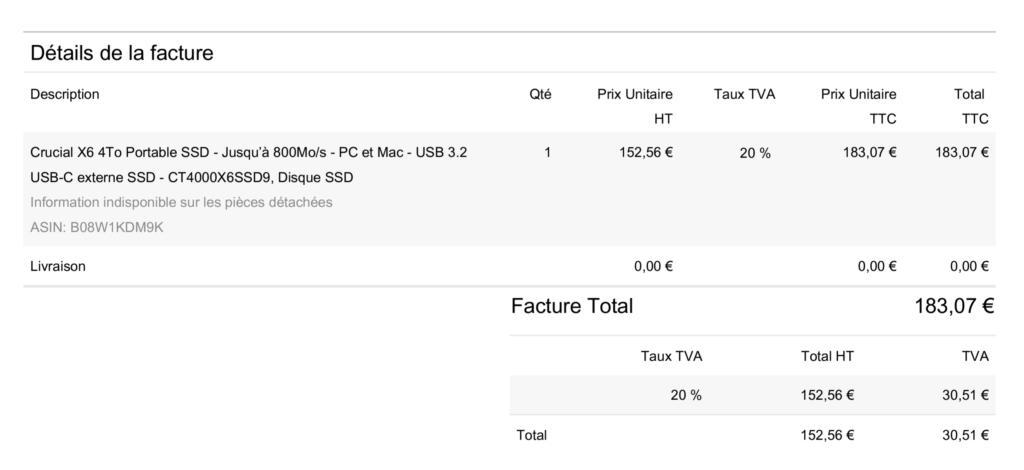Click the Livraison row label
Screen dimensions: 1024x470
pos(57,266)
